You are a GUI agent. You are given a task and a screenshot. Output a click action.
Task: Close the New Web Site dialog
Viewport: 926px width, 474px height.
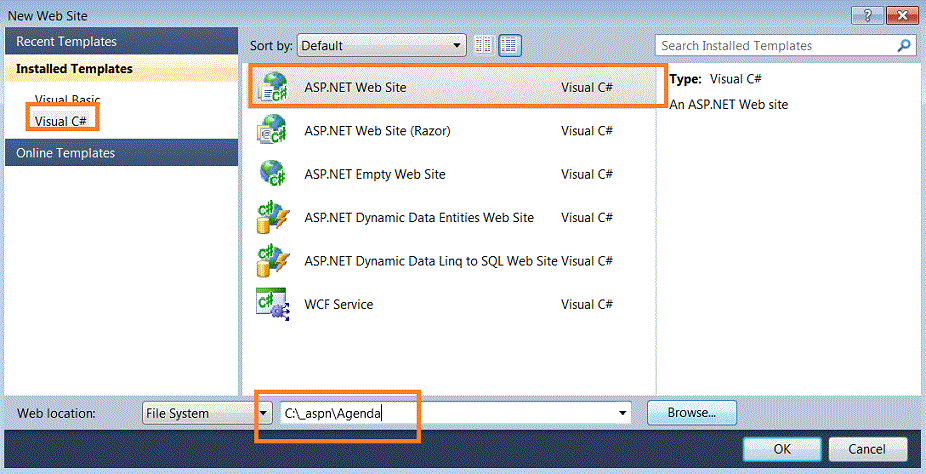coord(902,15)
